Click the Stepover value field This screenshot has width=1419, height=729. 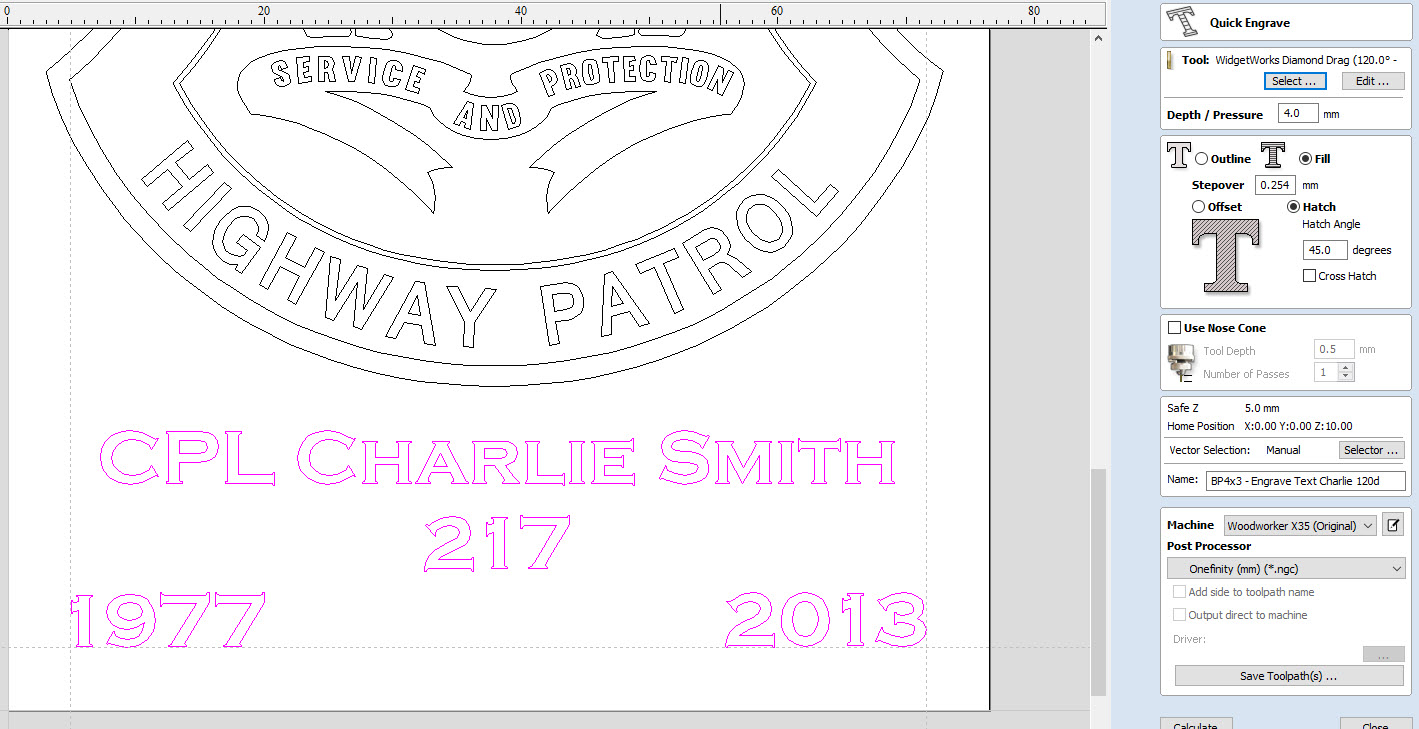[x=1275, y=185]
